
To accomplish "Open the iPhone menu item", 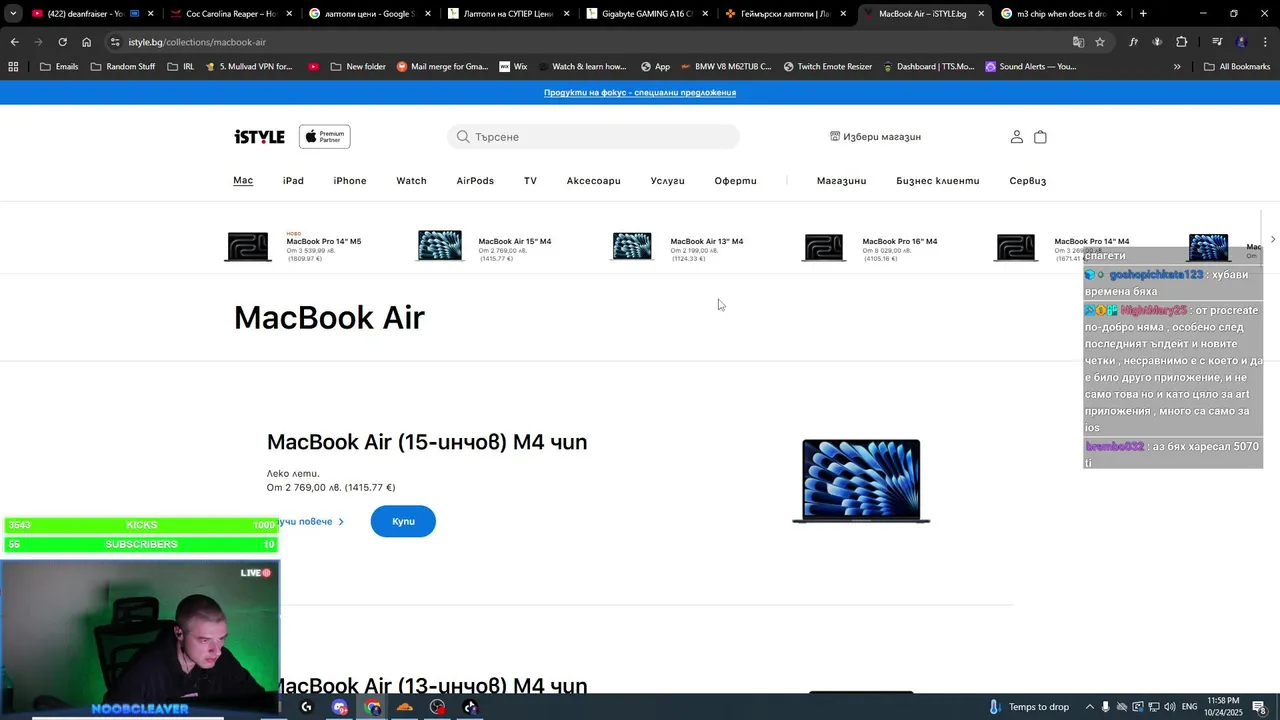I will 350,181.
